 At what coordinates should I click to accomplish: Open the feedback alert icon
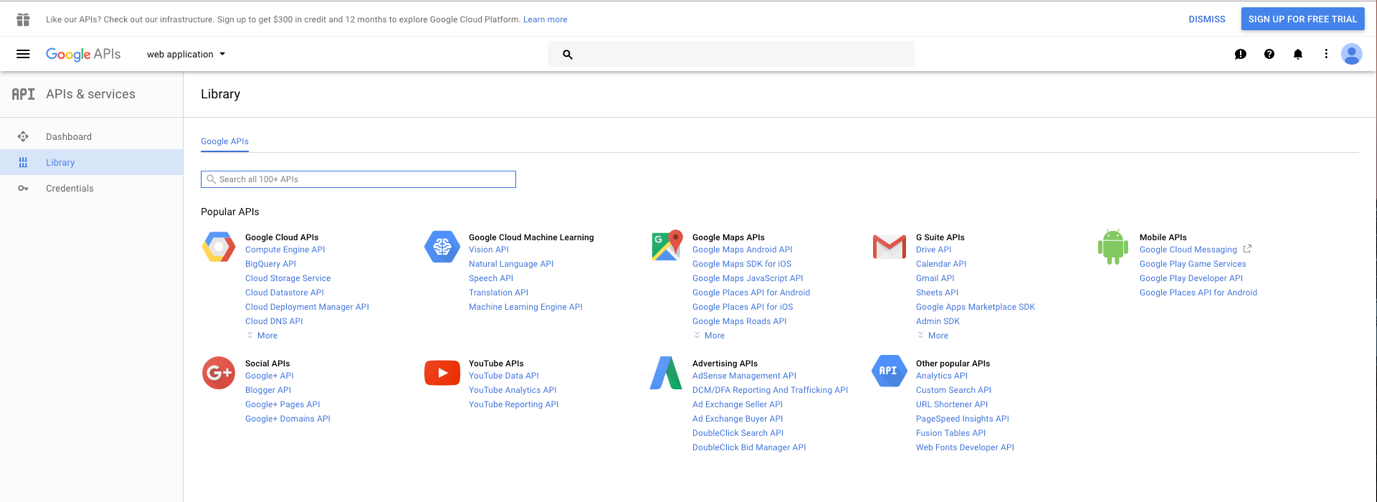point(1240,54)
